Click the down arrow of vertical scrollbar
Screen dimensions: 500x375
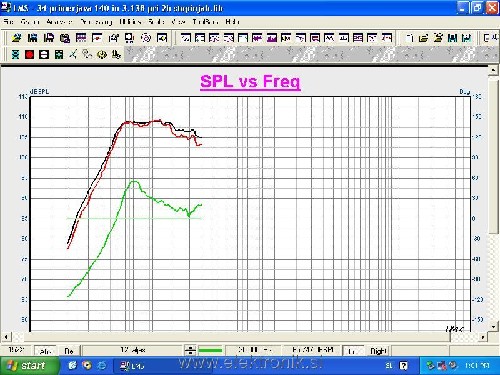tap(493, 327)
